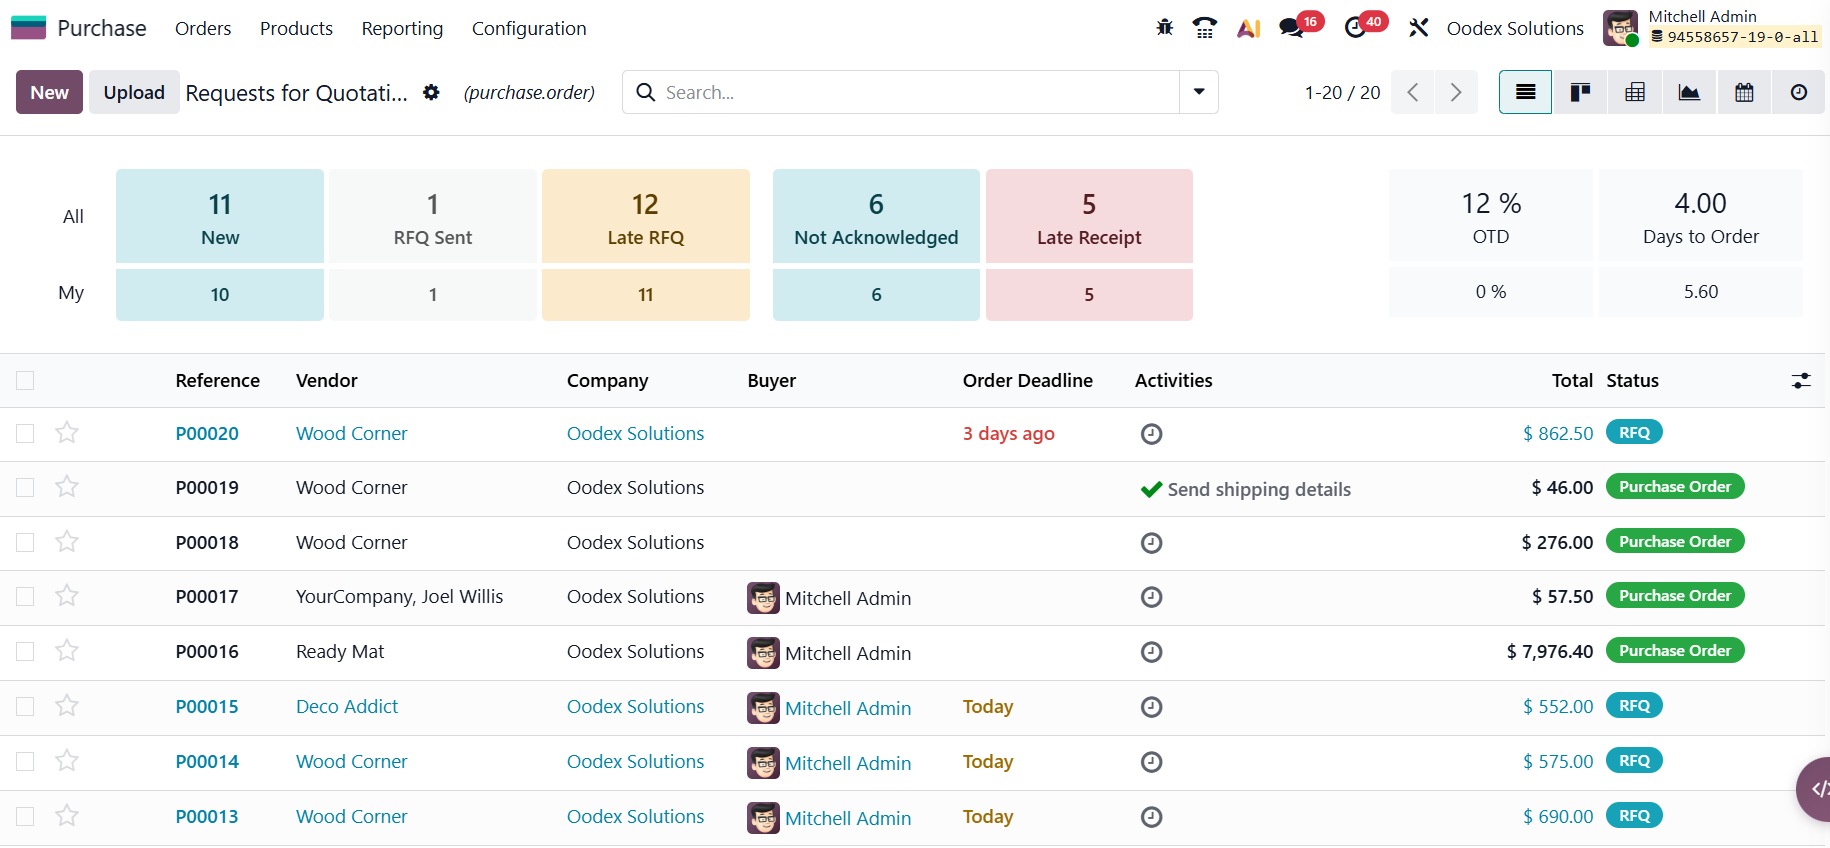Expand the search options dropdown arrow
Screen dimensions: 1830x848
click(1198, 92)
